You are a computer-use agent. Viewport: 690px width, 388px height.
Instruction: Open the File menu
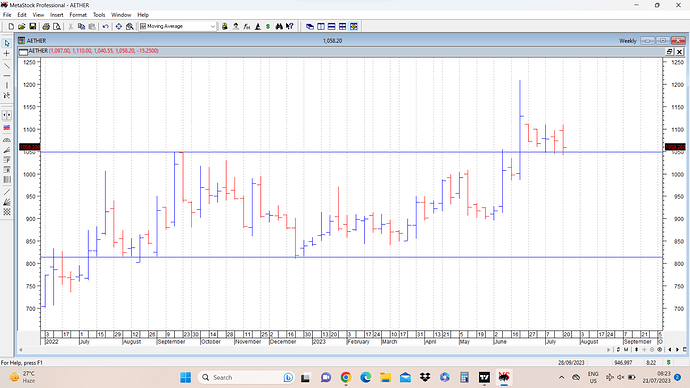[7, 15]
